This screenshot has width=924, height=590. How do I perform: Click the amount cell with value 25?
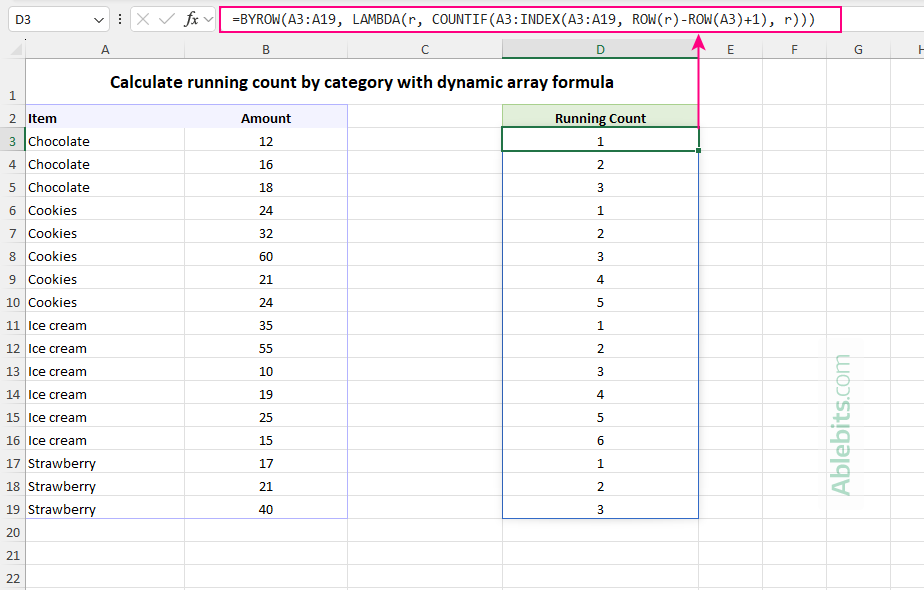266,417
